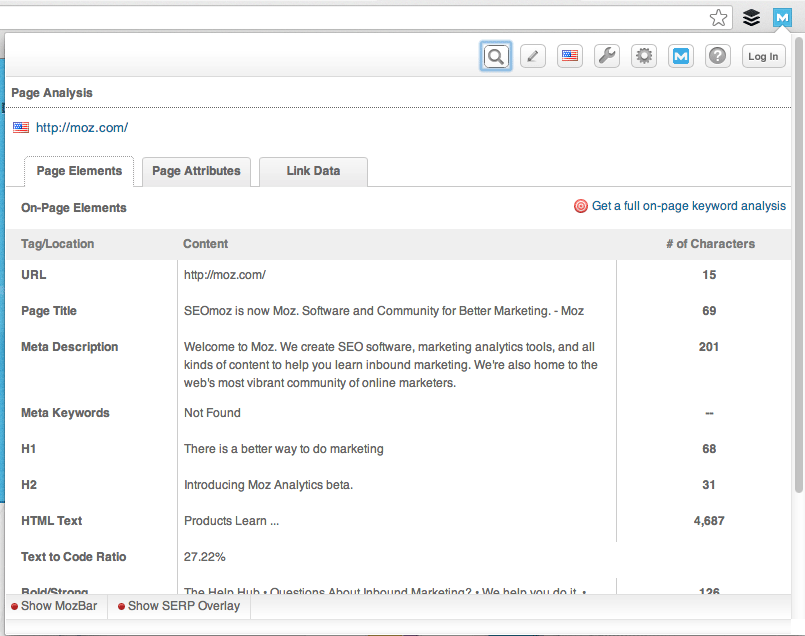
Task: Open Get a full on-page keyword analysis
Action: point(688,206)
